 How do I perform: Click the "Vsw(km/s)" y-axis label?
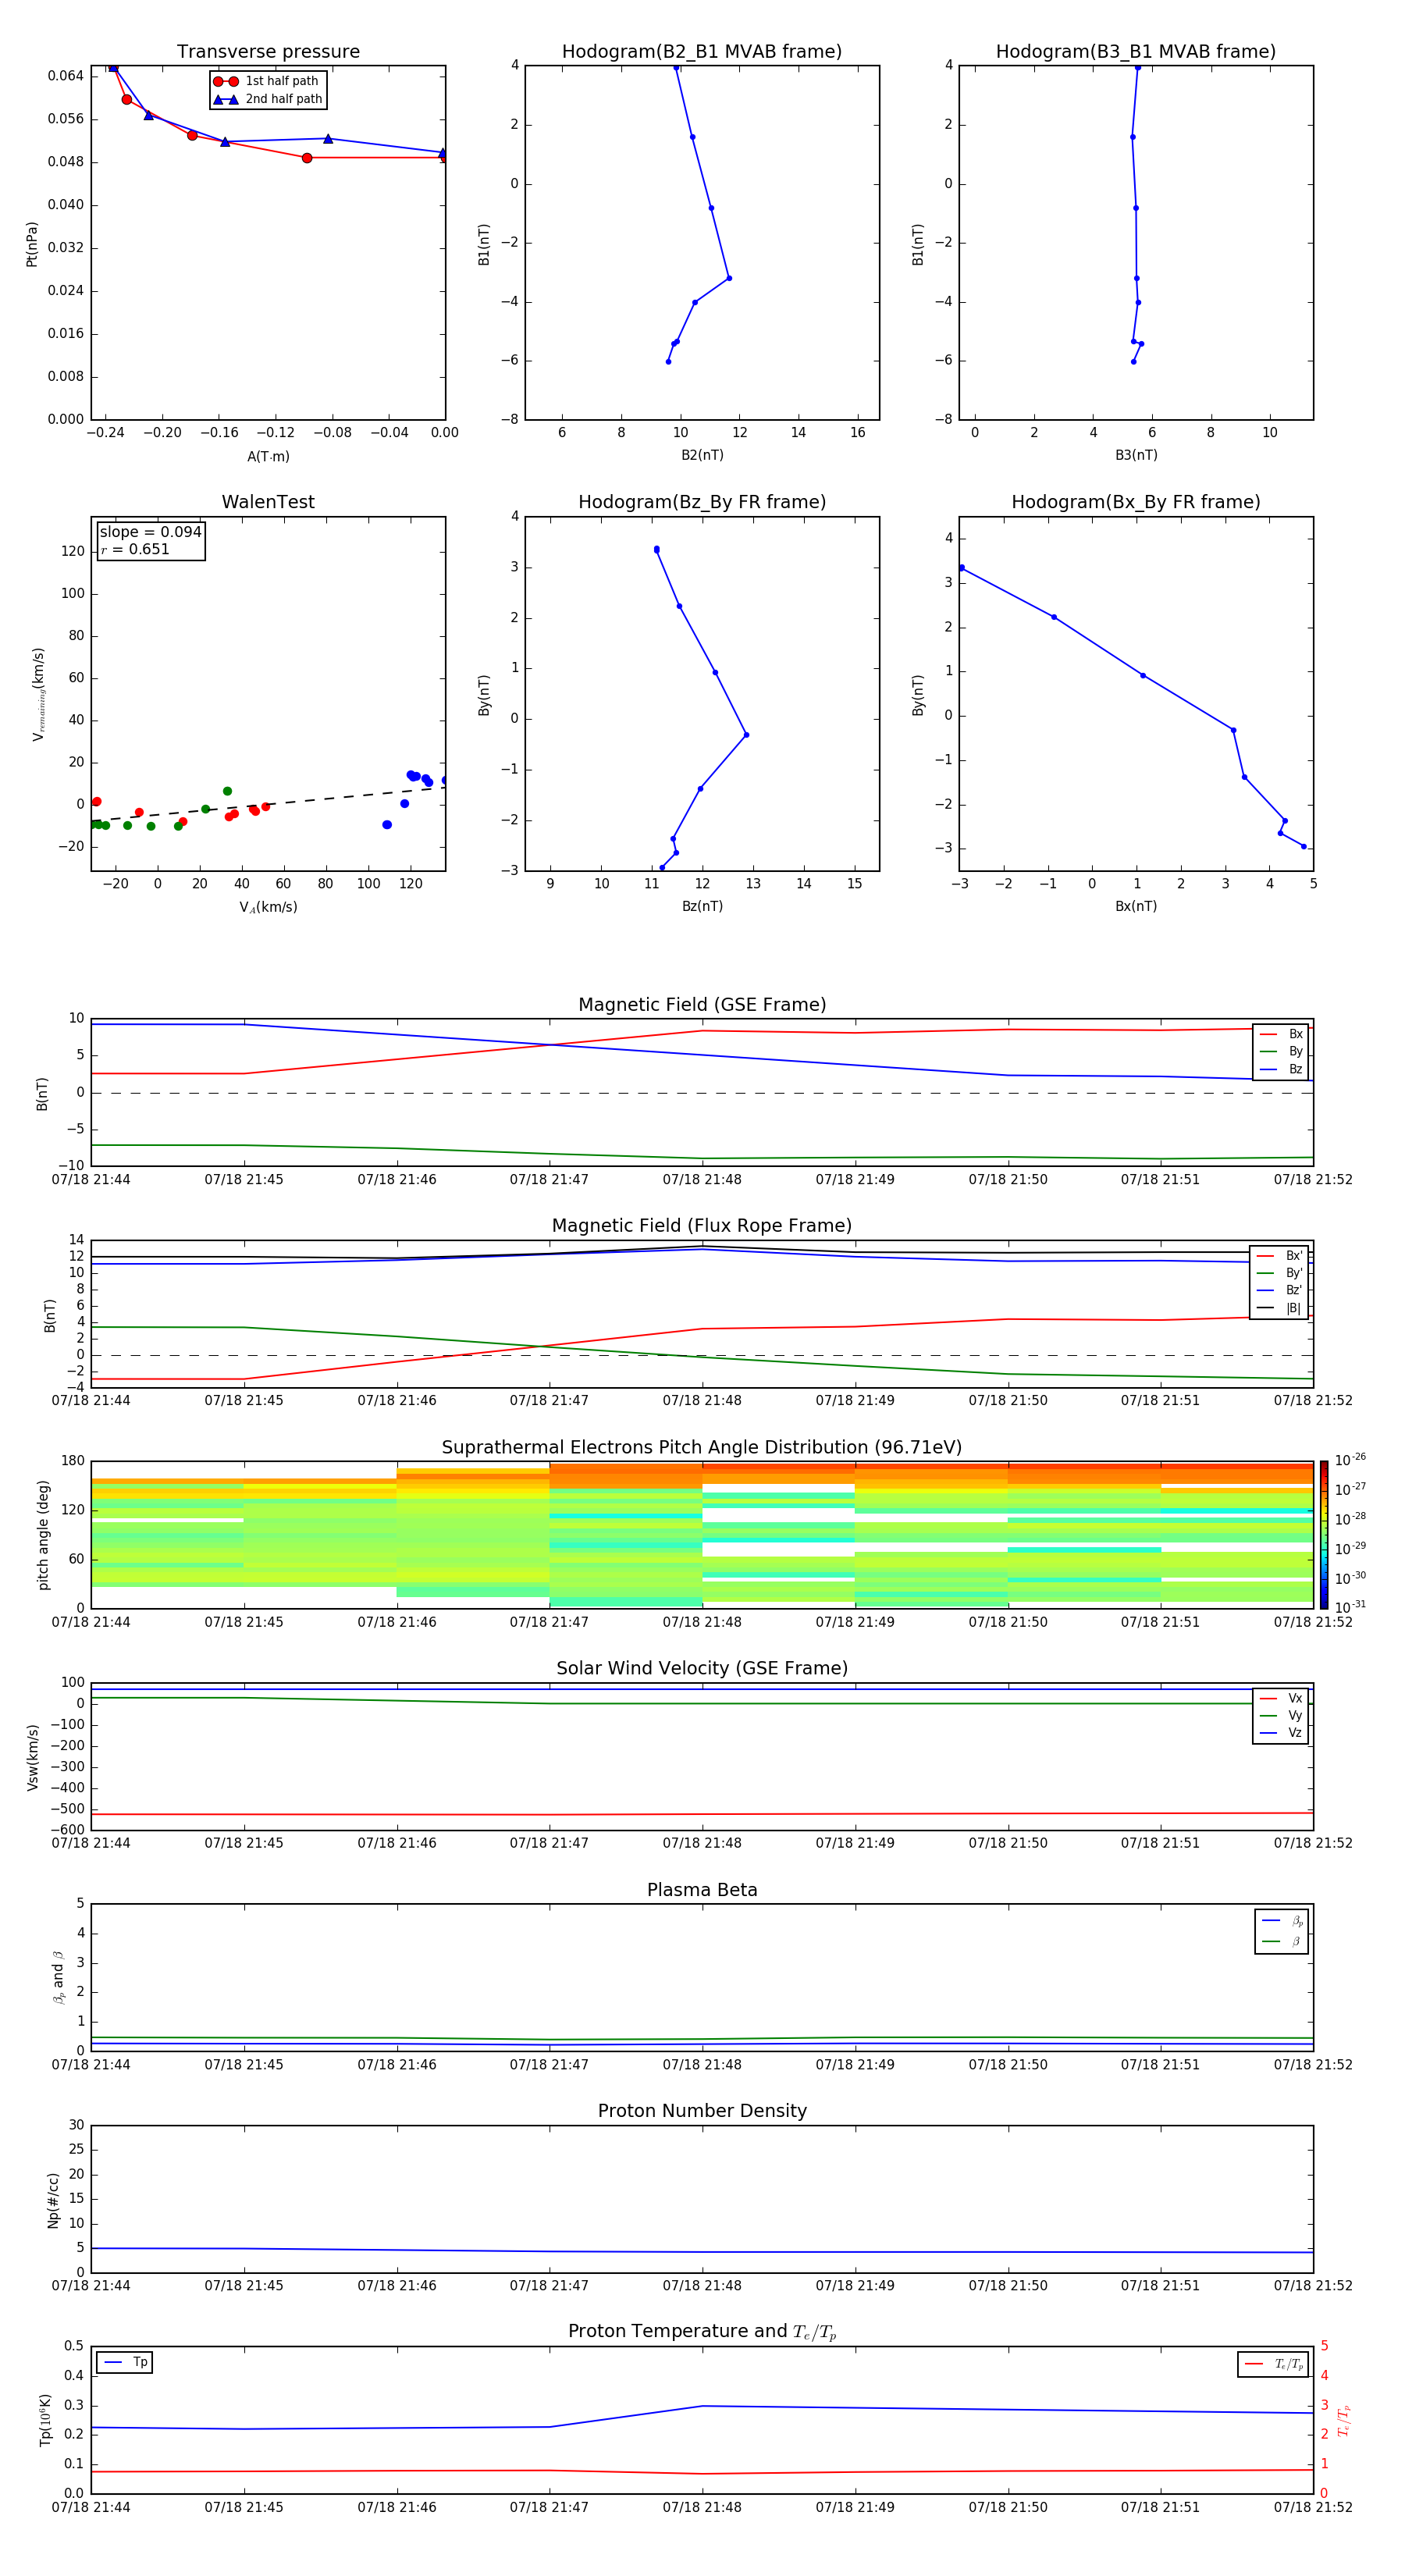[32, 1757]
